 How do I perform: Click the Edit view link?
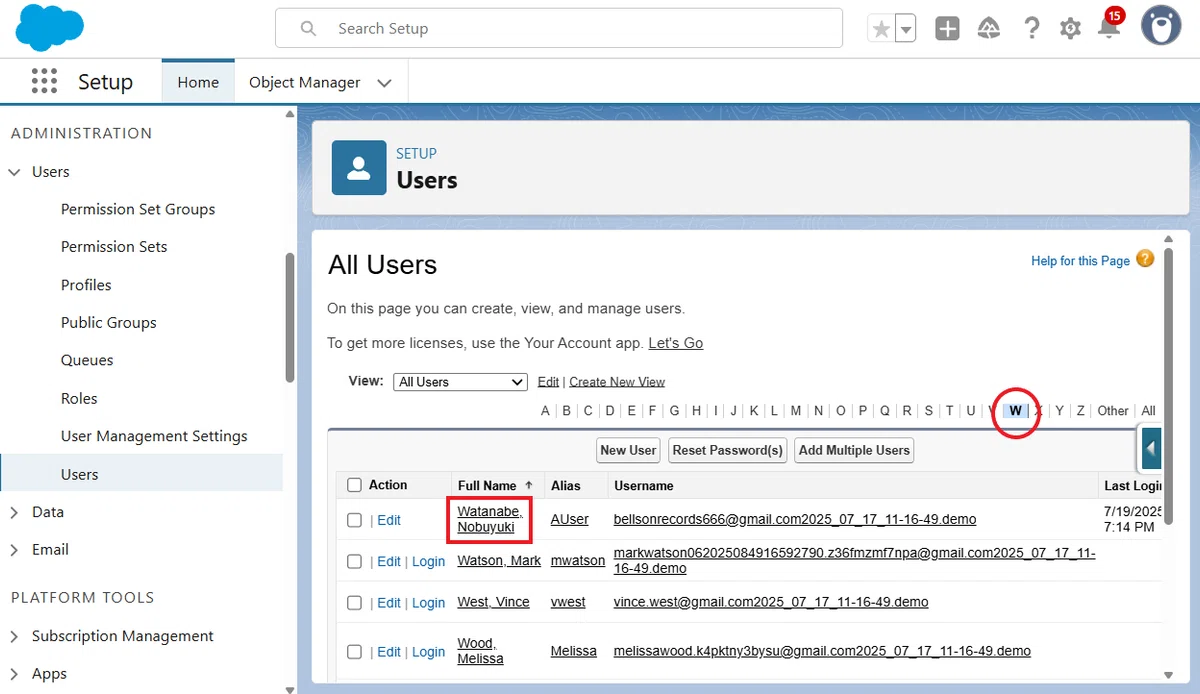point(548,382)
